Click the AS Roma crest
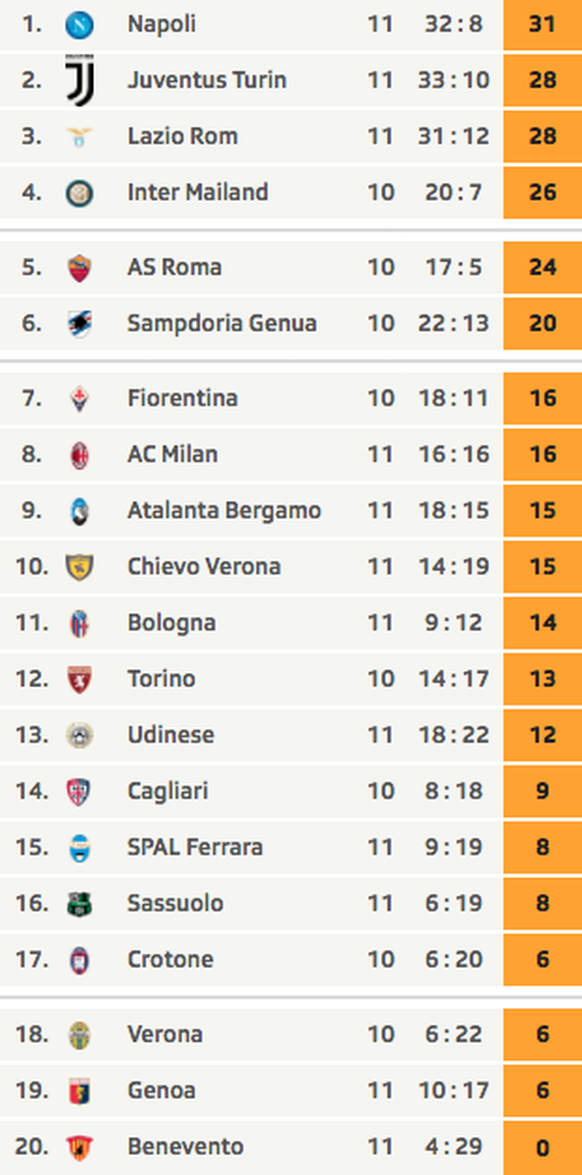The height and width of the screenshot is (1175, 582). [79, 268]
